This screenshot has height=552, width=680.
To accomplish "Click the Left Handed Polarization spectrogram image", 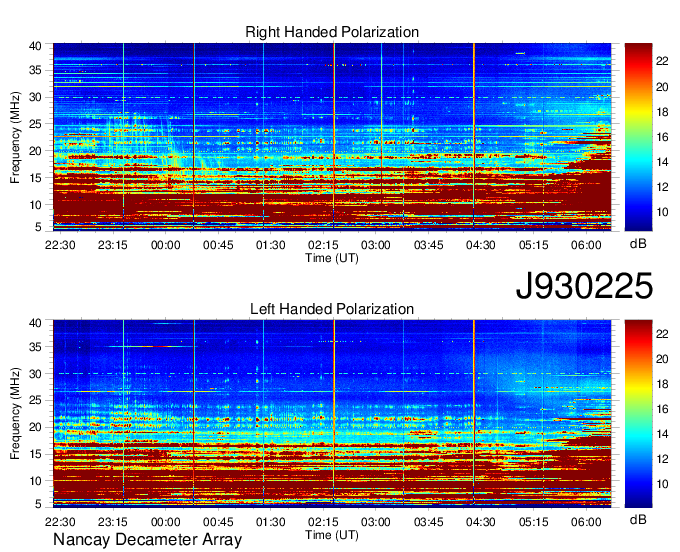I will tap(332, 413).
